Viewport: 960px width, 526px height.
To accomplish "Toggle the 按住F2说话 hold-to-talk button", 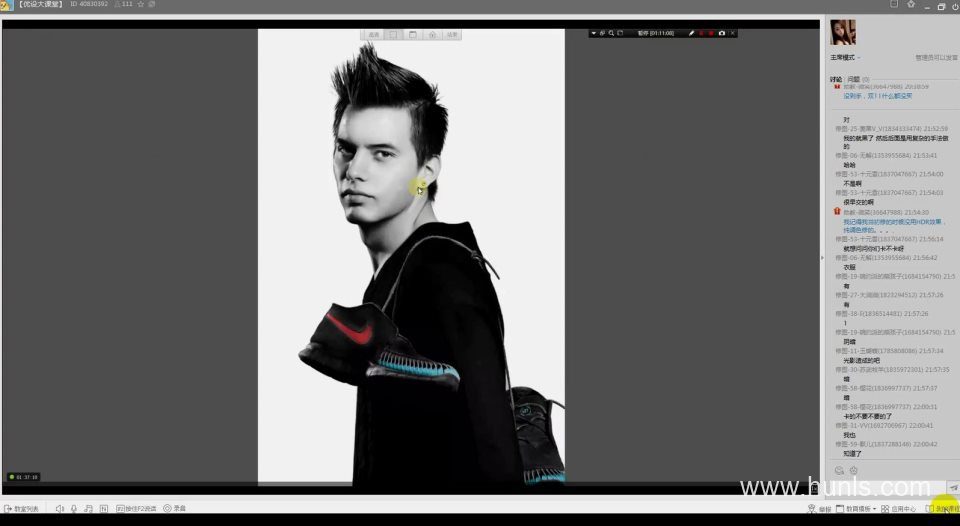I will (x=136, y=509).
